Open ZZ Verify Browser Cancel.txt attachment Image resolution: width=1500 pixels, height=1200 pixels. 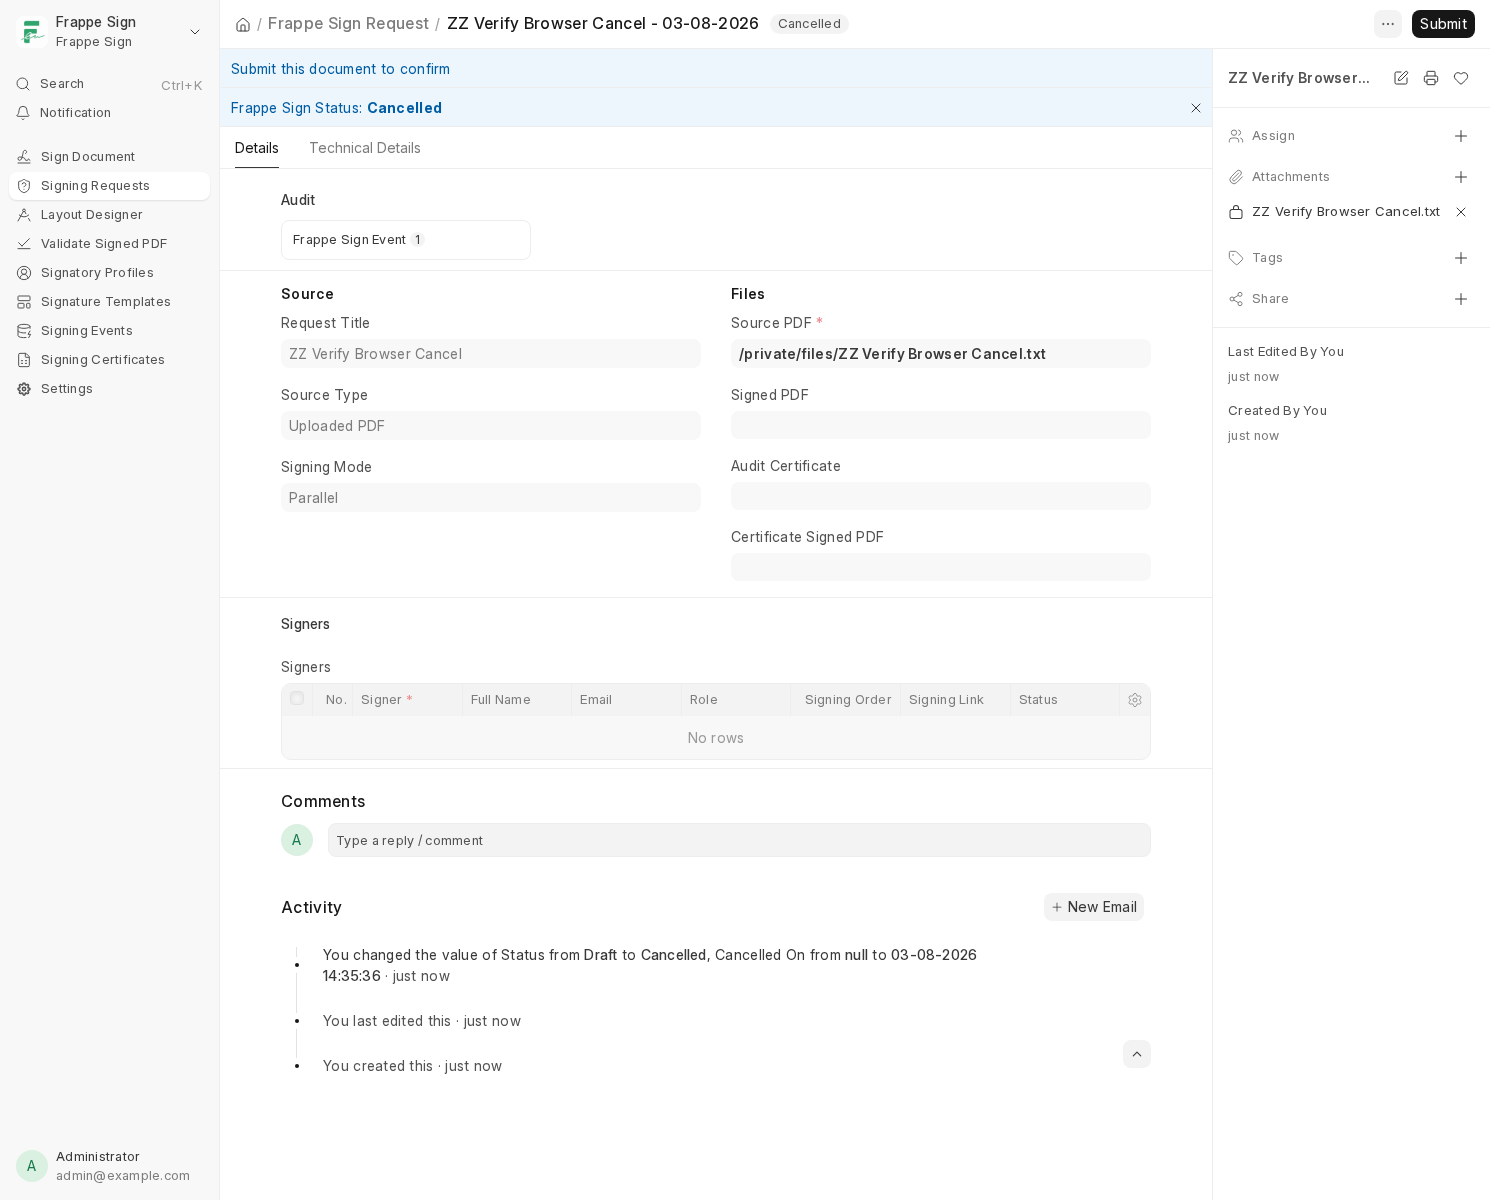[x=1346, y=212]
